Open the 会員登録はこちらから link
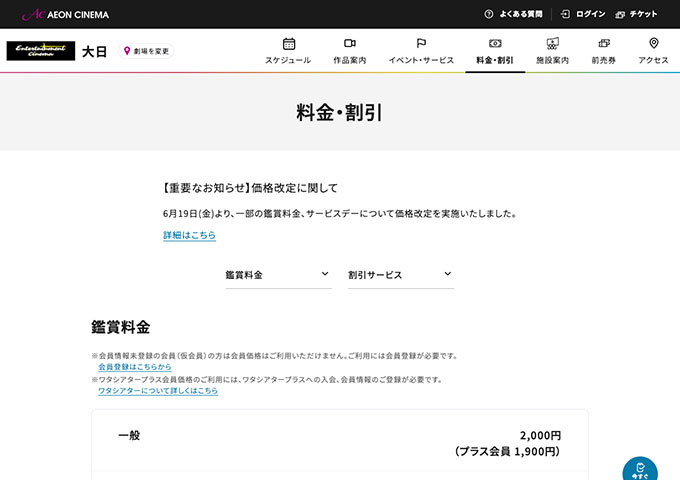The image size is (680, 480). (x=135, y=367)
